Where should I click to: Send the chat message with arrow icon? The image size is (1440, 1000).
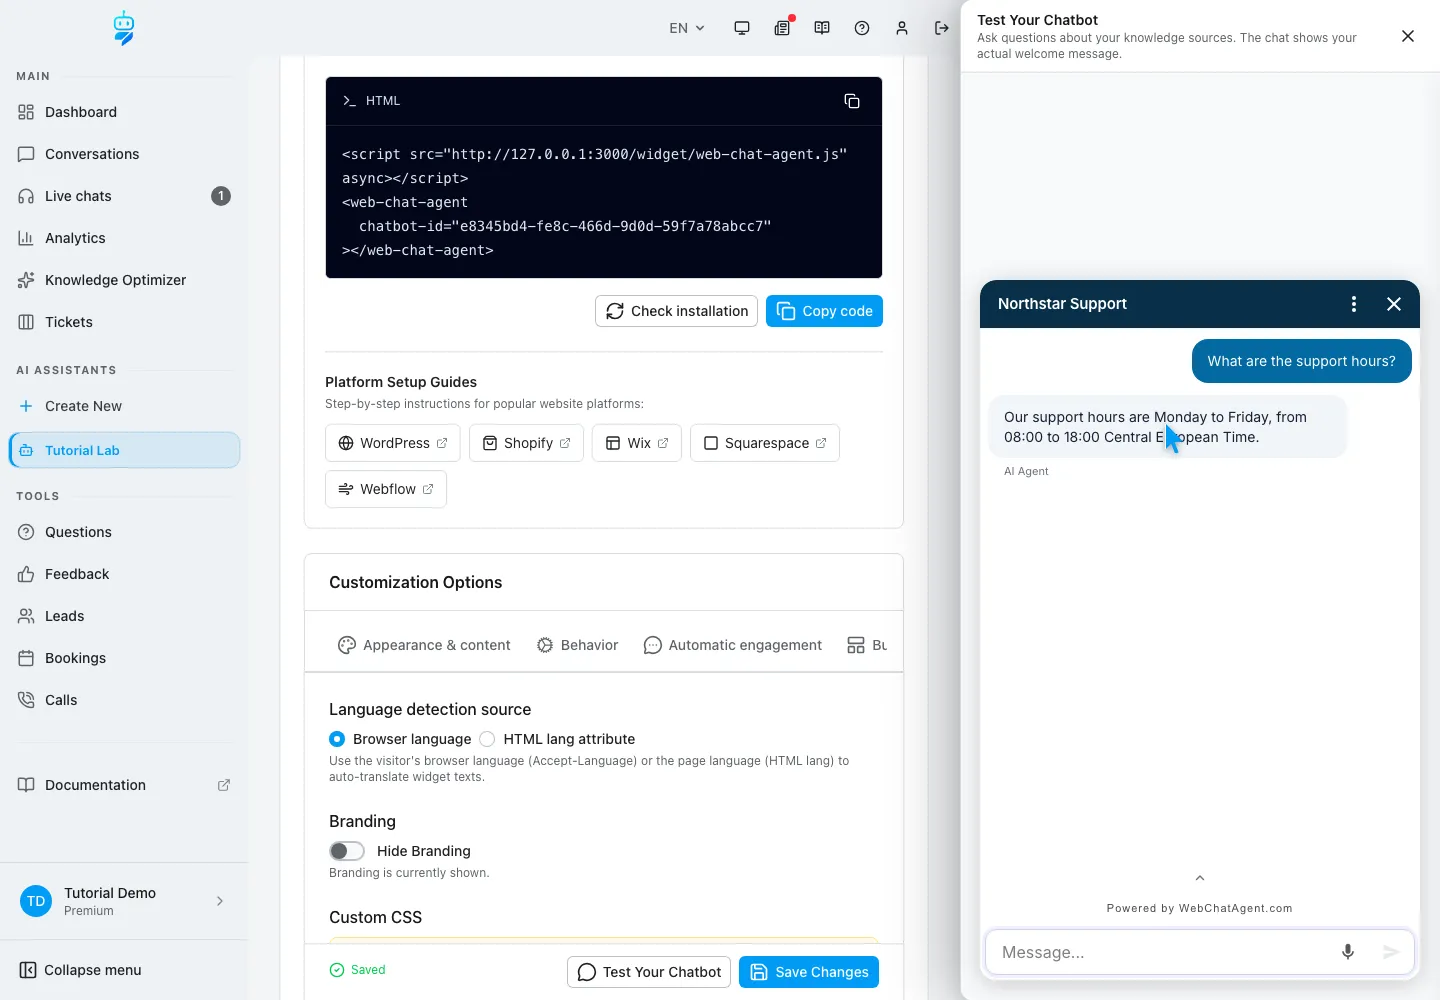click(x=1391, y=952)
